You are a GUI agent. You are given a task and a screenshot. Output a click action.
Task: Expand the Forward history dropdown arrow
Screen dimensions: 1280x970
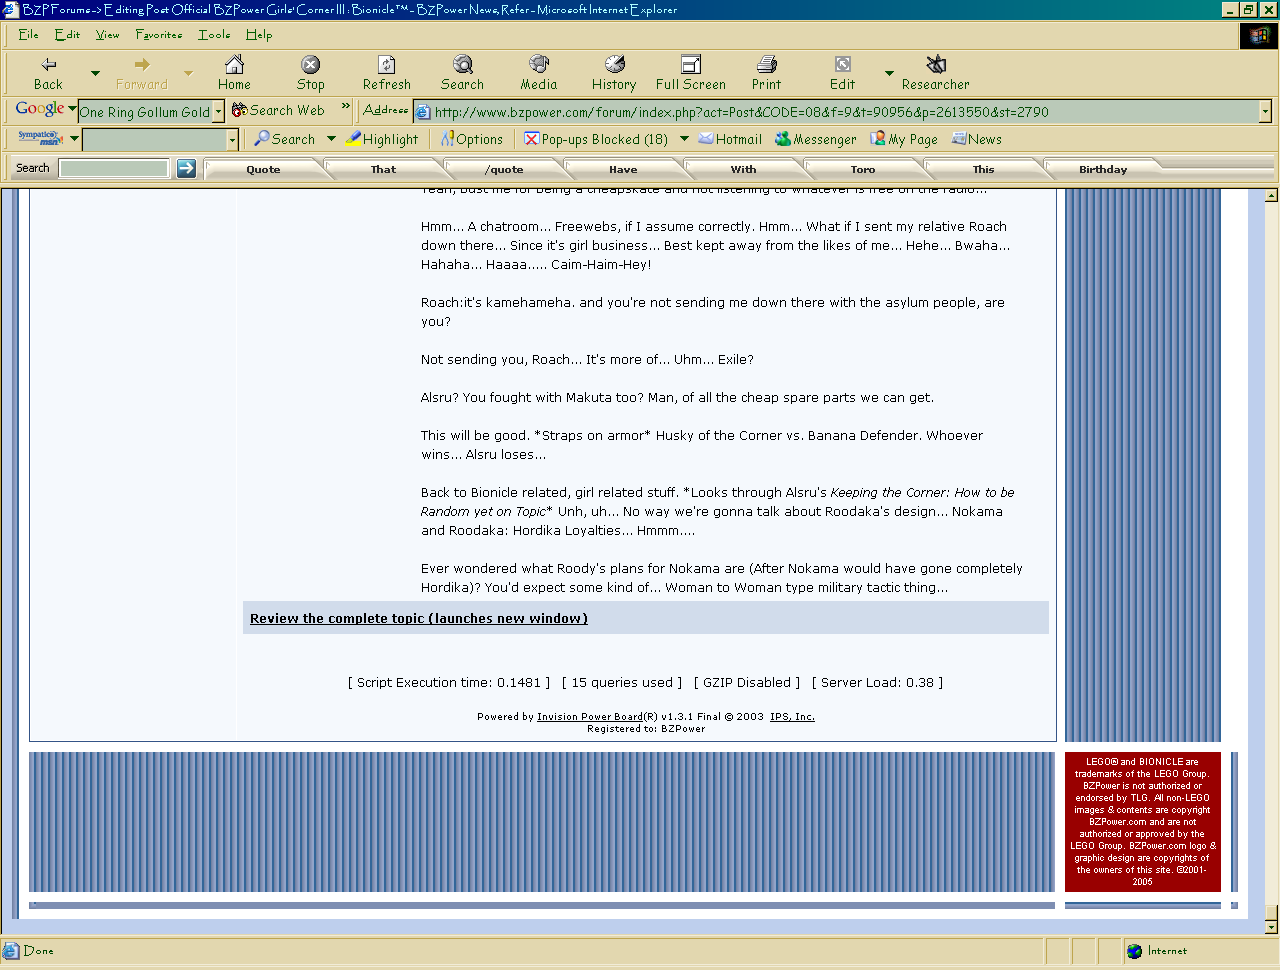188,73
